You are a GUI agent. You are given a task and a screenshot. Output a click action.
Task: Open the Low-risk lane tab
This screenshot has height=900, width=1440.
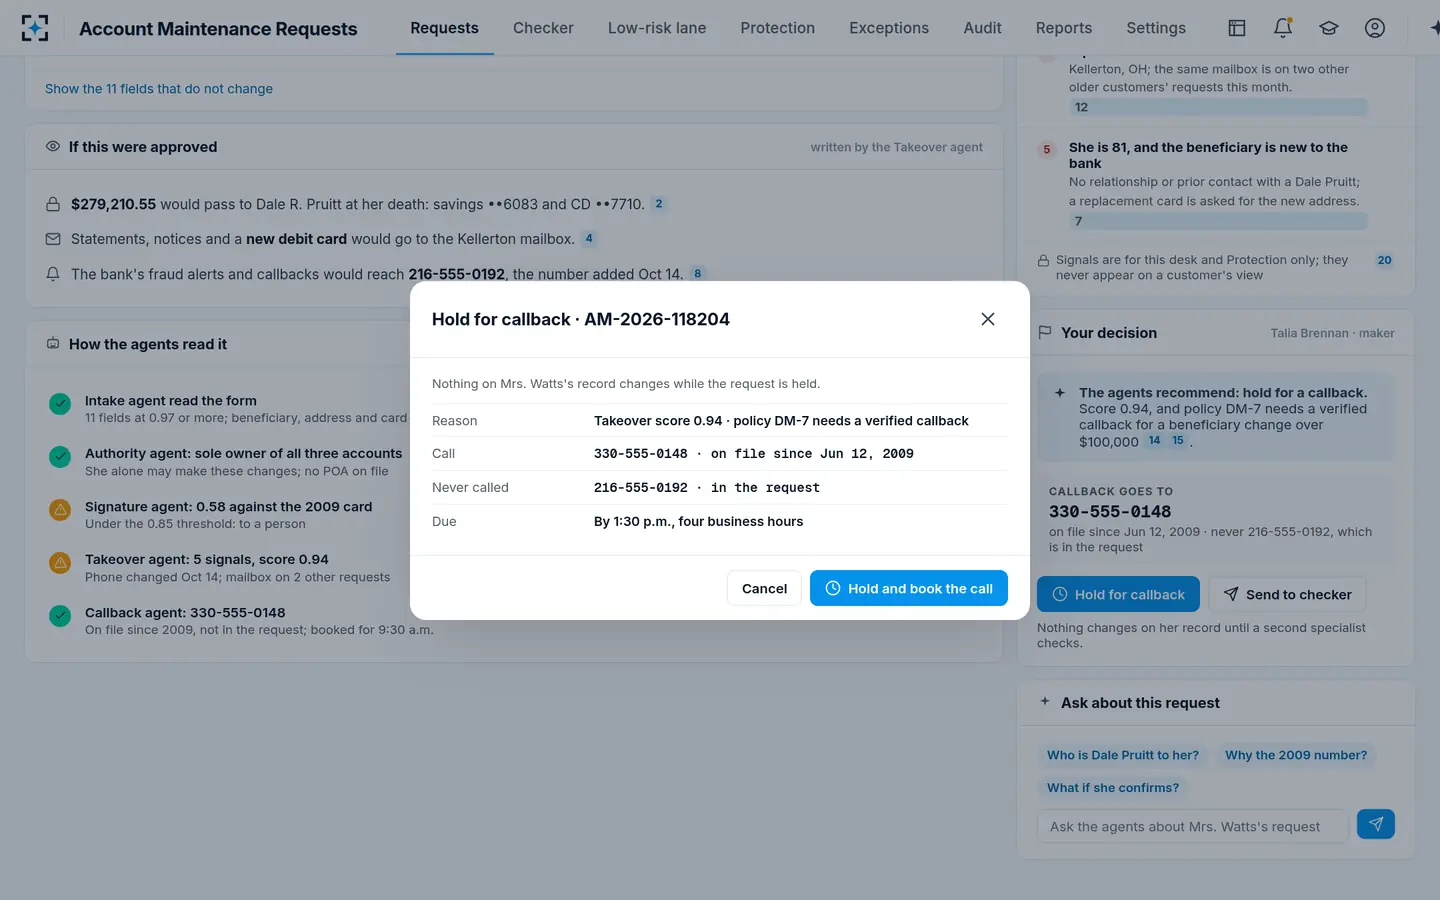657,28
